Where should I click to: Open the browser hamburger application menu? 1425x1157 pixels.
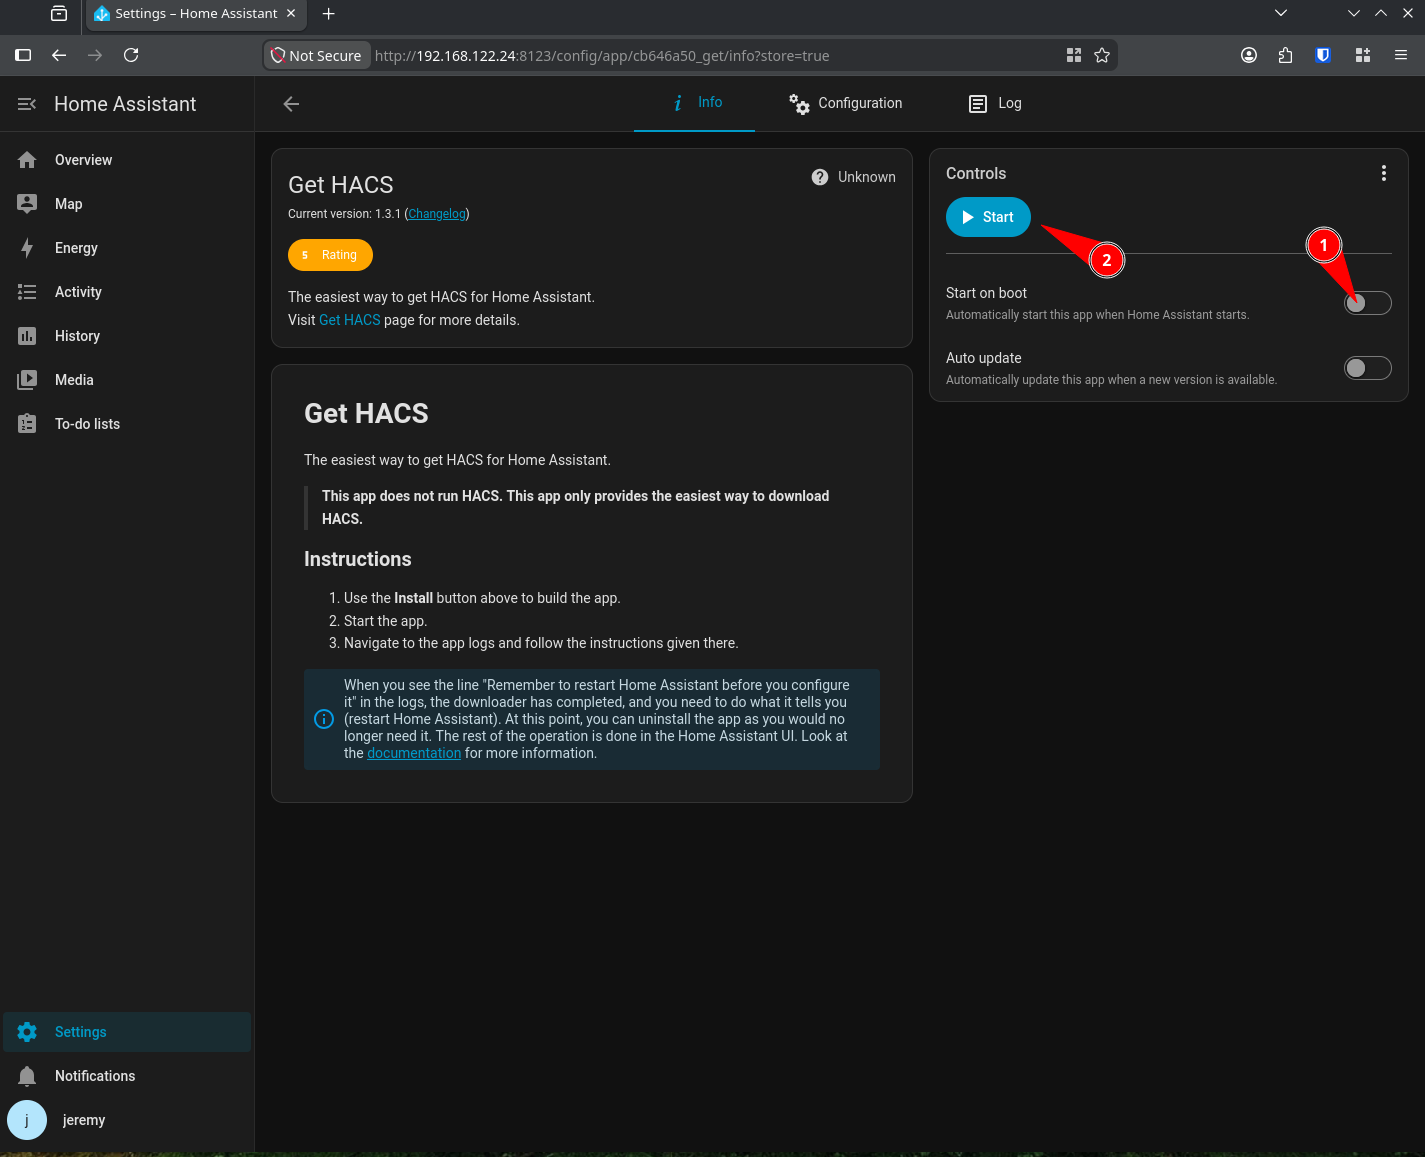click(1401, 55)
